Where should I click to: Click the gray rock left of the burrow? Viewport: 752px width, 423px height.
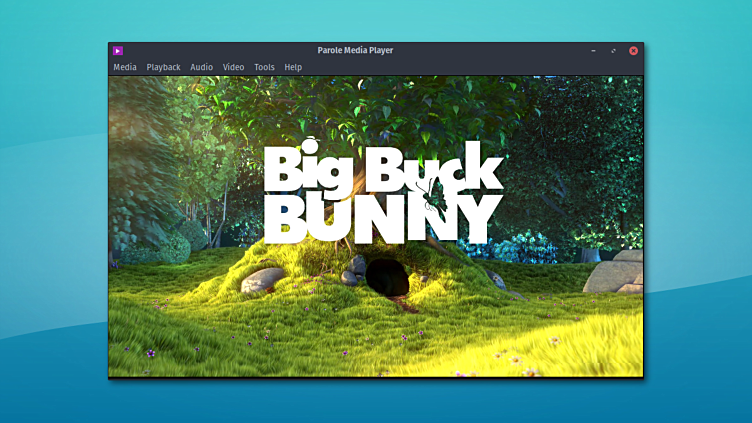[x=263, y=280]
